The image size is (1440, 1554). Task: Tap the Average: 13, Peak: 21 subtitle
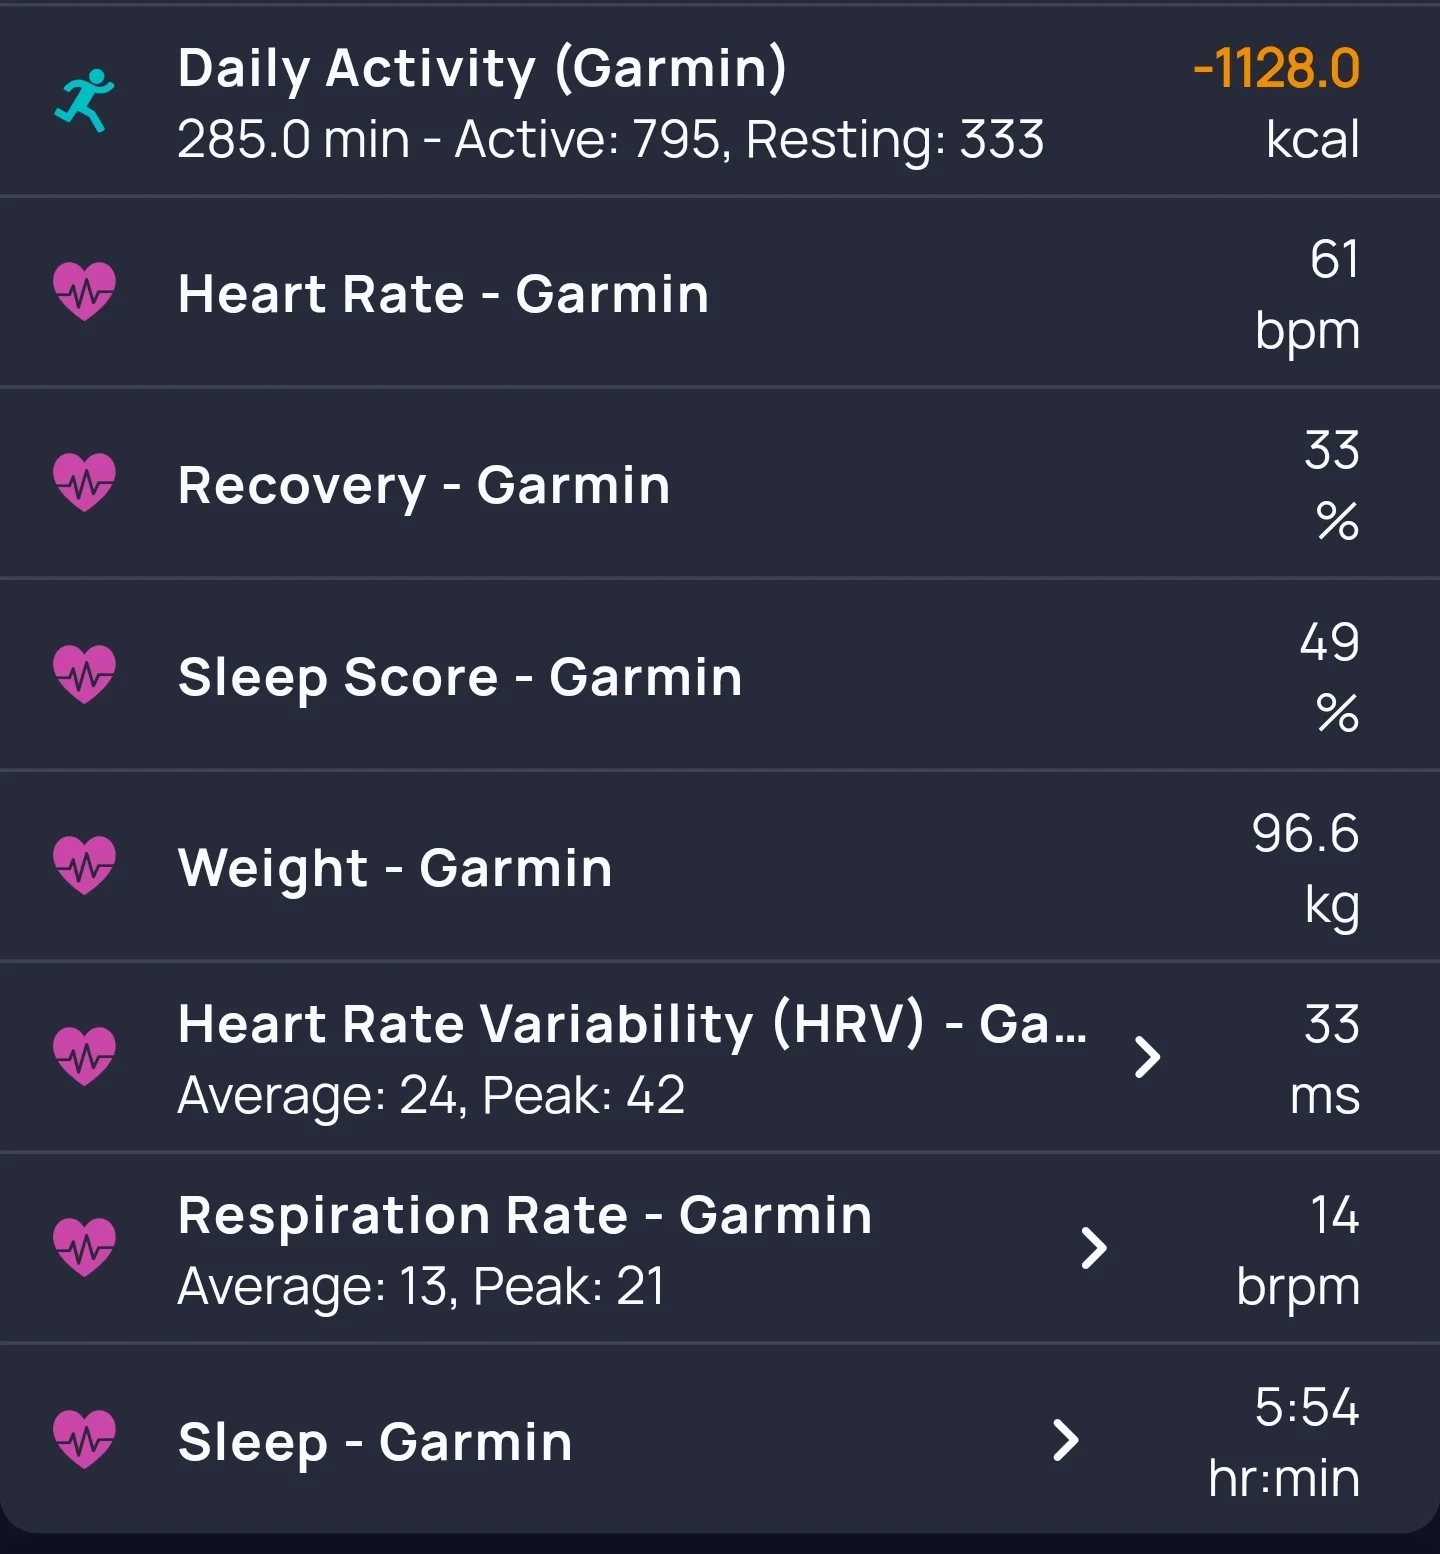(421, 1286)
